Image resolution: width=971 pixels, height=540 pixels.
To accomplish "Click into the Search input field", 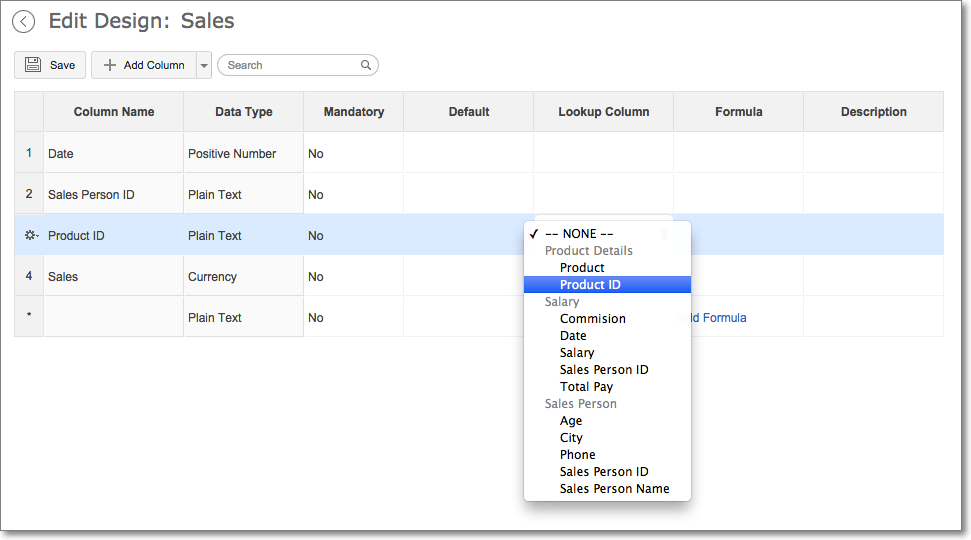I will [290, 65].
